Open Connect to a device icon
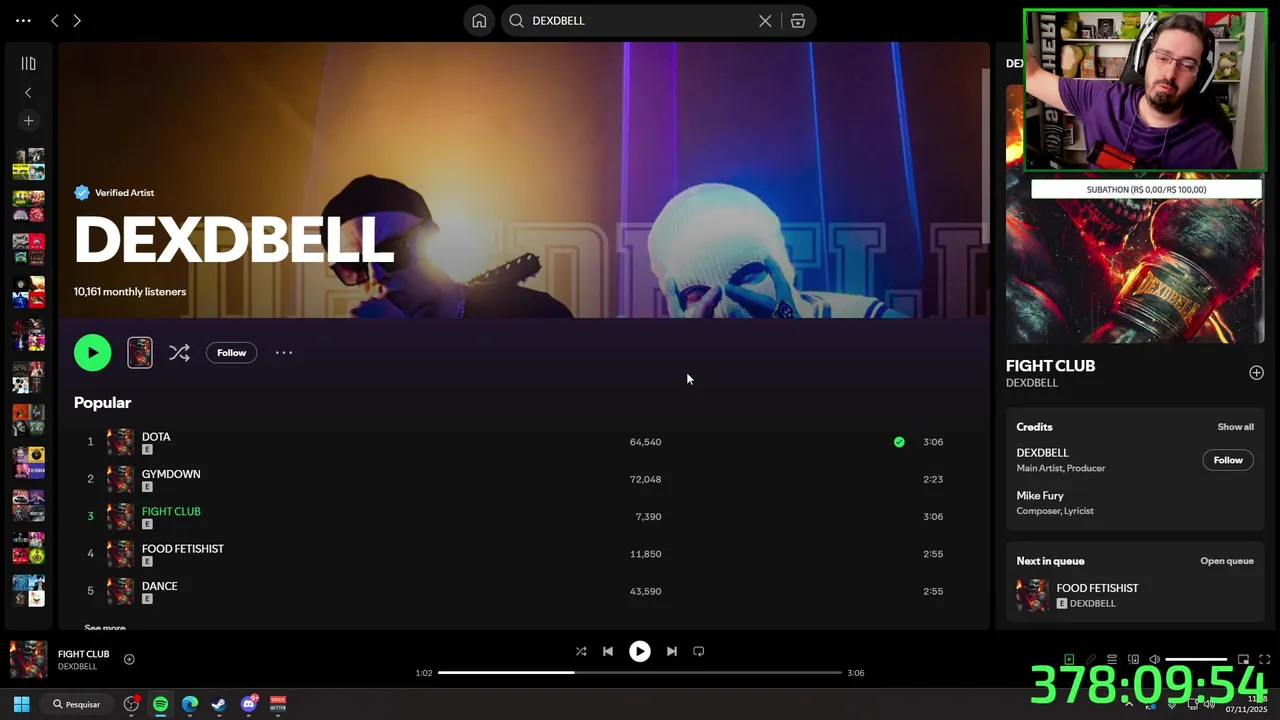The width and height of the screenshot is (1280, 720). (x=1133, y=659)
